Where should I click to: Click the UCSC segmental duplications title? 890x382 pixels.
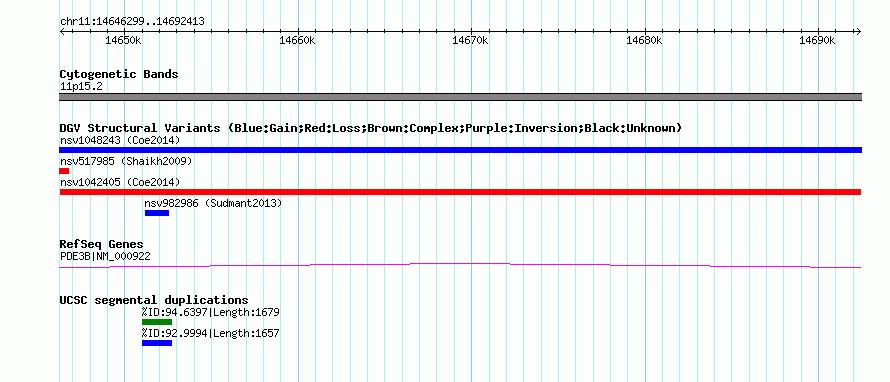click(x=154, y=300)
